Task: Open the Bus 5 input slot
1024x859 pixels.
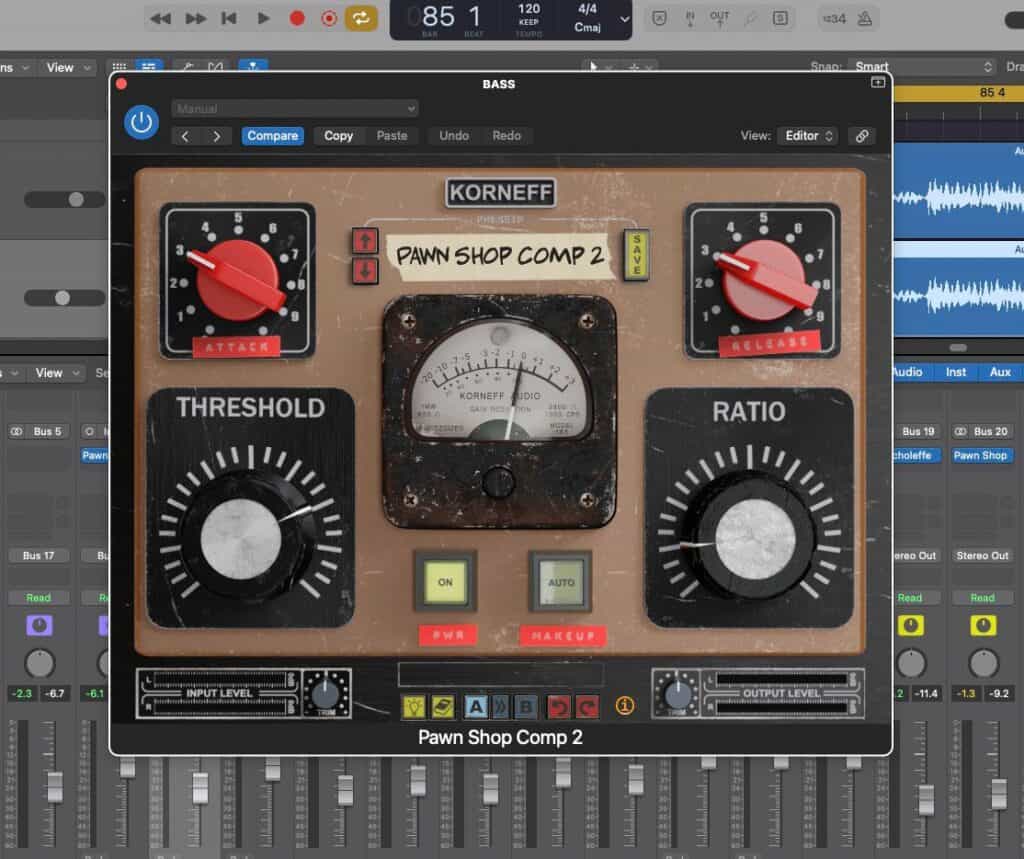Action: pyautogui.click(x=39, y=431)
